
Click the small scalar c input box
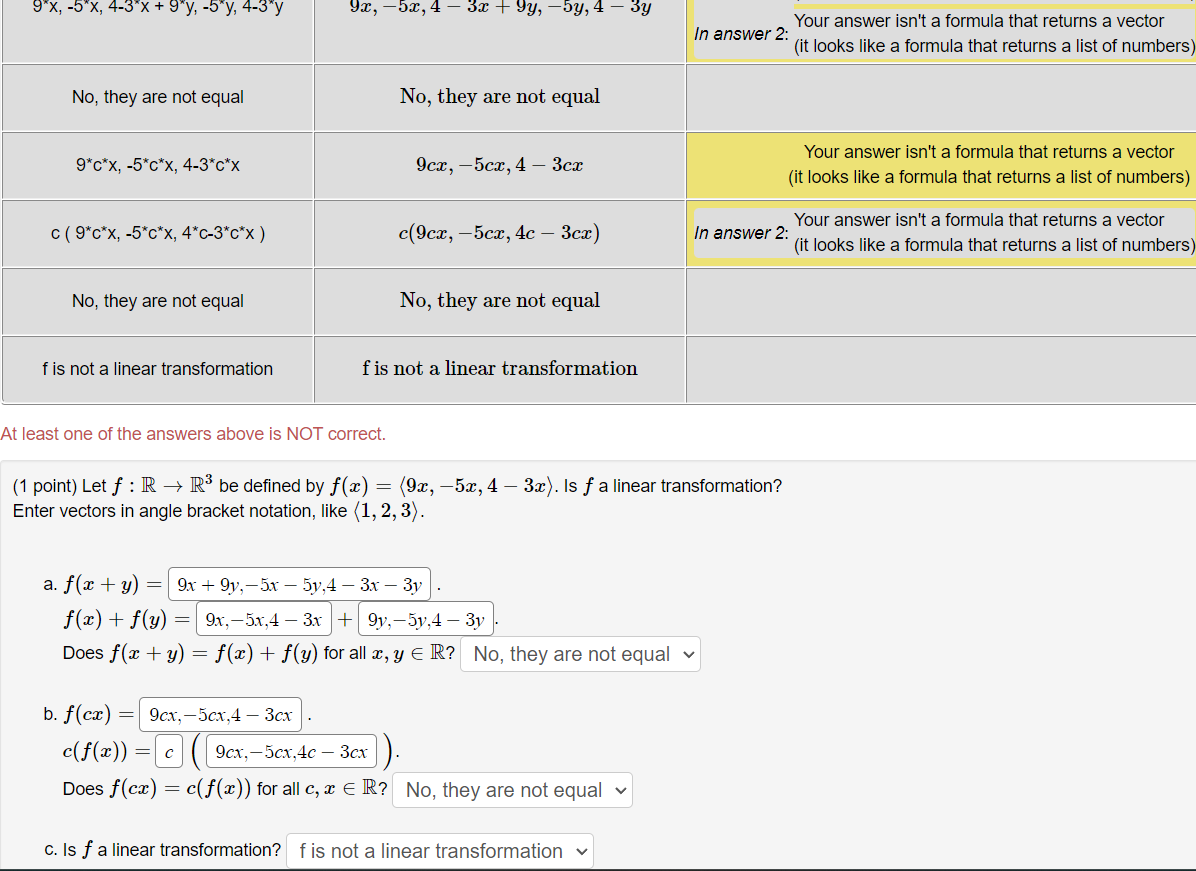tap(168, 750)
